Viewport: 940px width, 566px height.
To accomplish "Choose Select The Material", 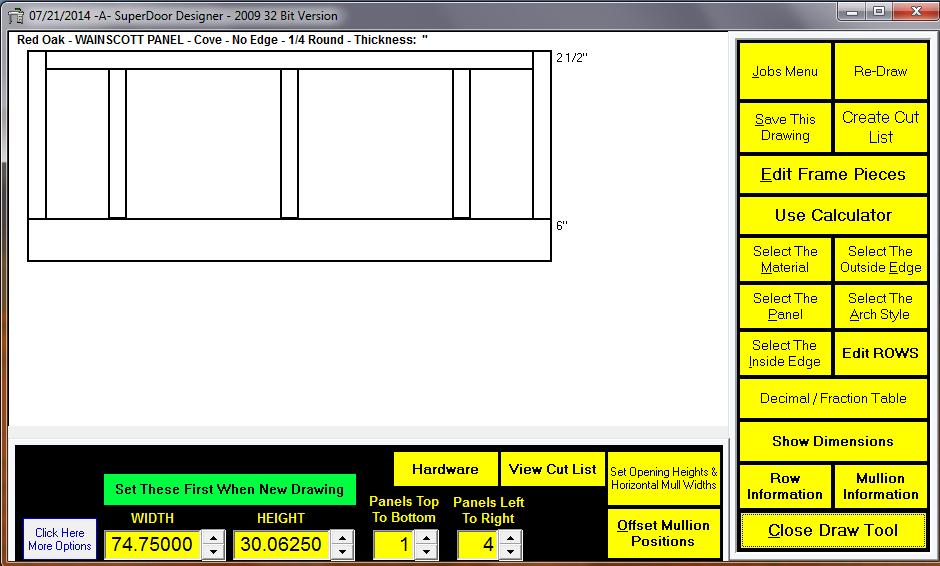I will click(785, 259).
